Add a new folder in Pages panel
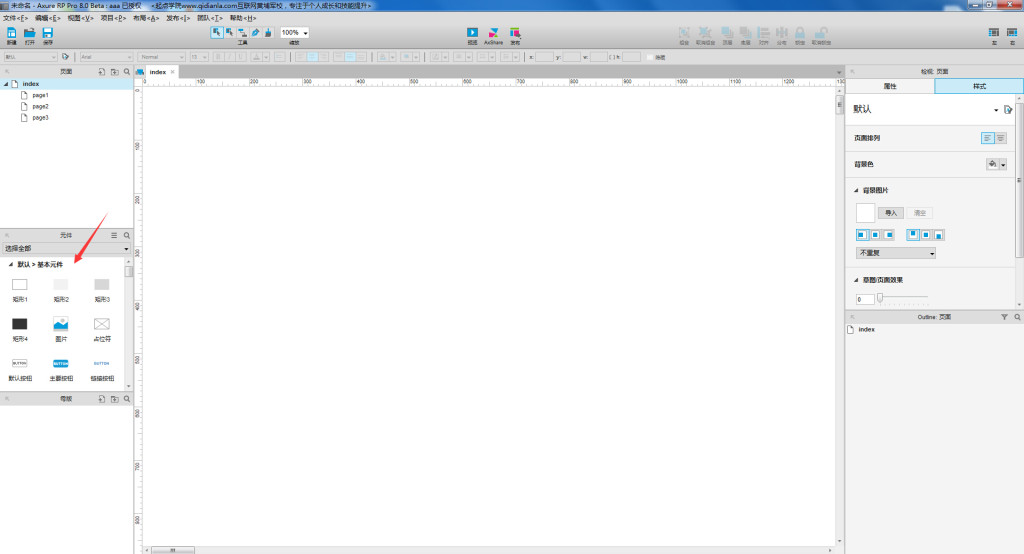 (114, 72)
